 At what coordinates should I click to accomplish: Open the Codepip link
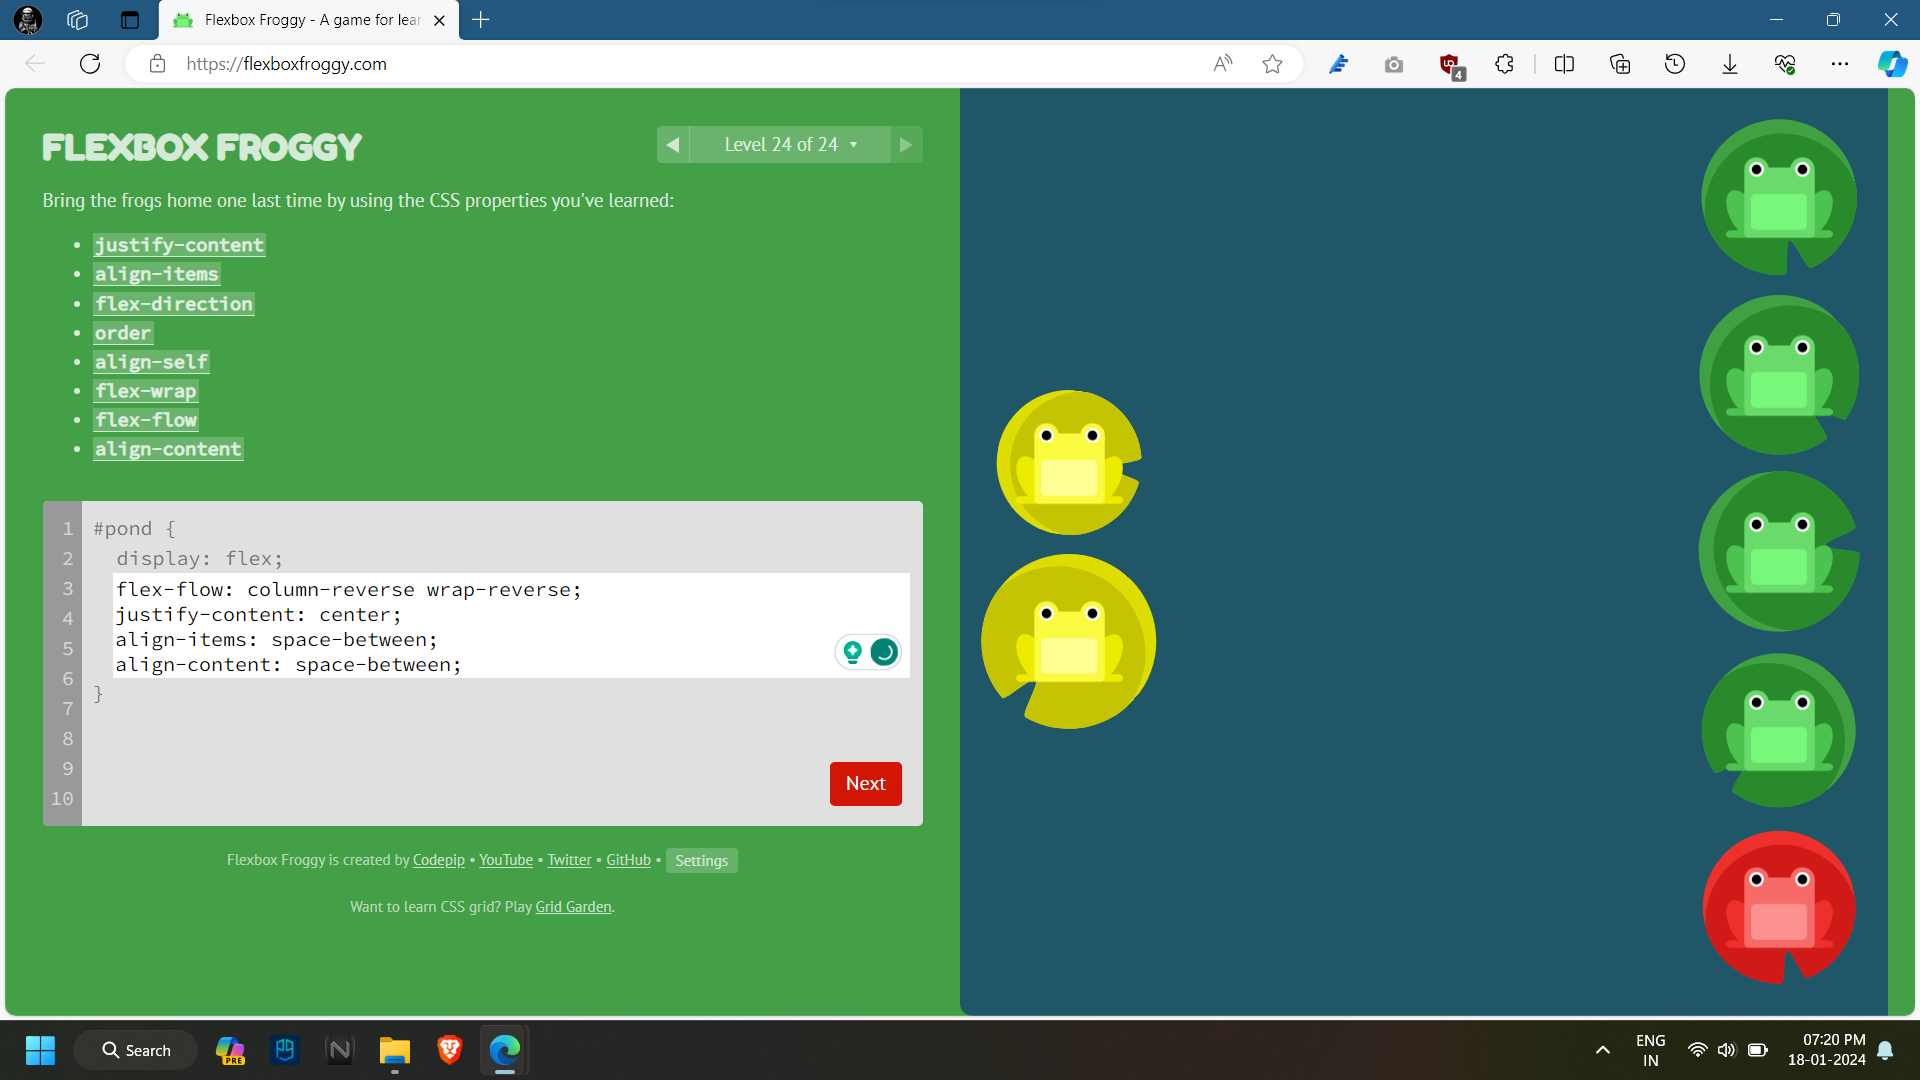[438, 860]
